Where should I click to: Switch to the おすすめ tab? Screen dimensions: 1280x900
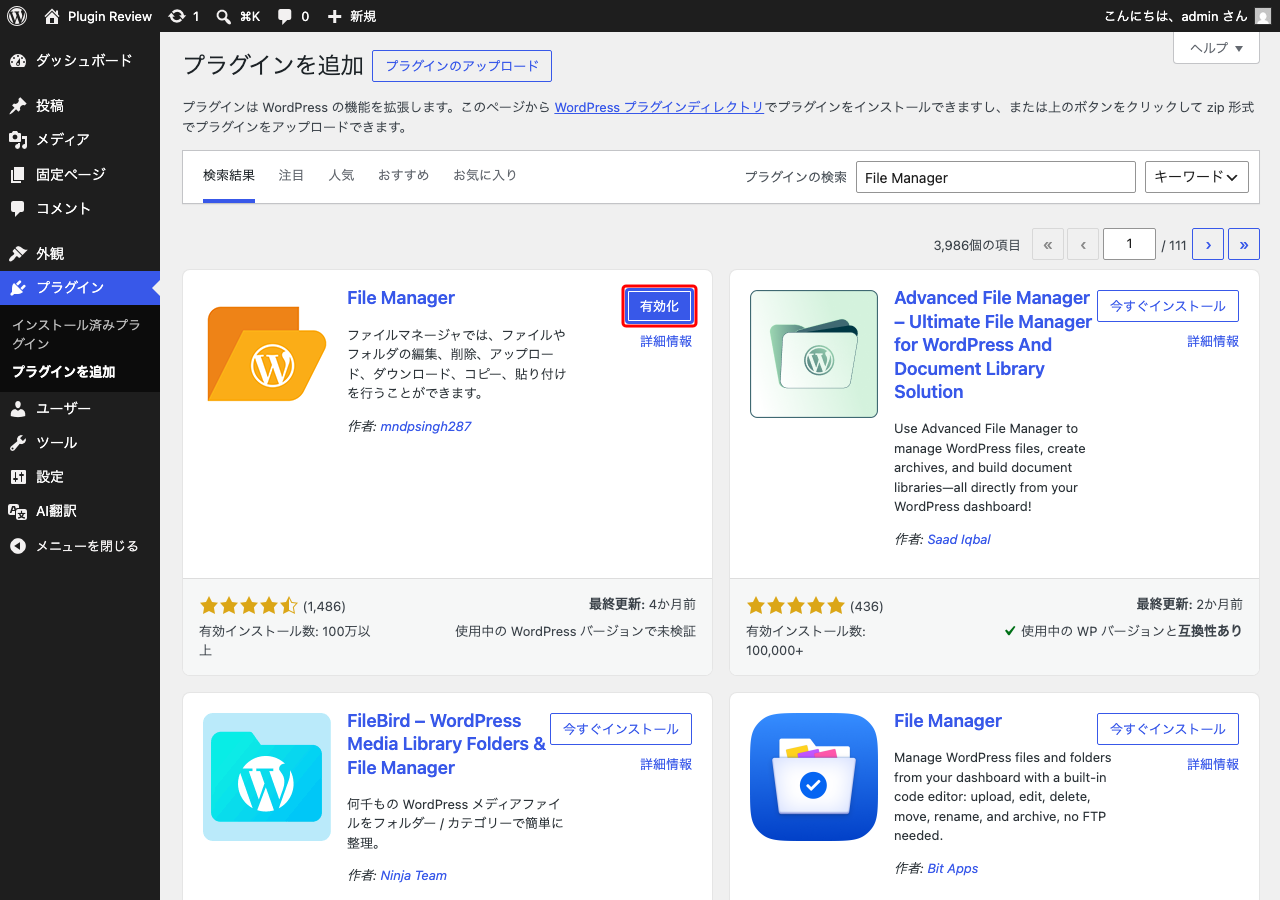pyautogui.click(x=404, y=176)
